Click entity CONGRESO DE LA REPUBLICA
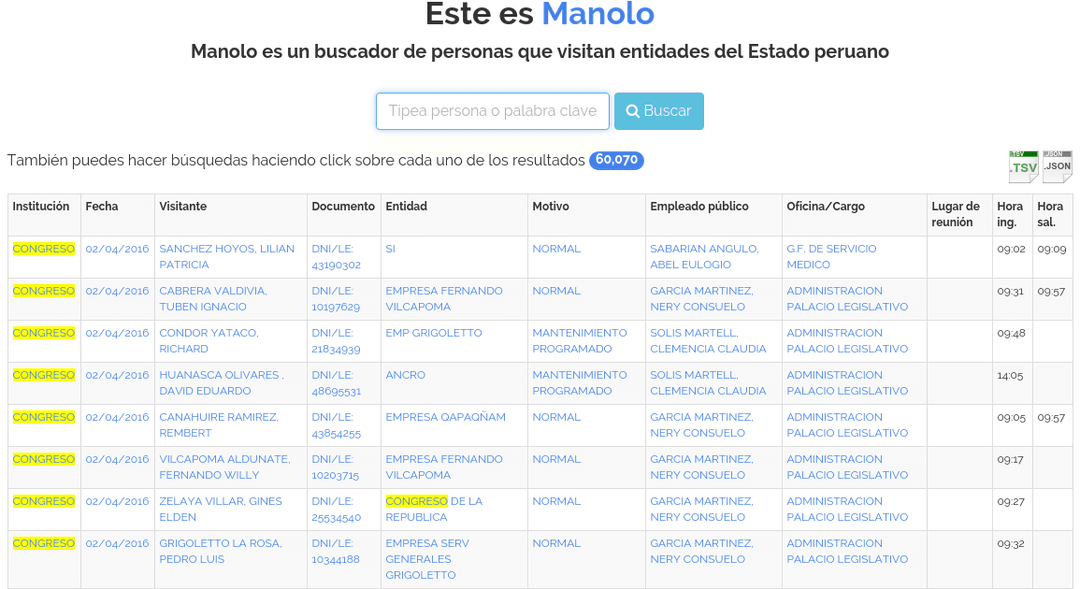Viewport: 1080px width, 589px height. tap(434, 508)
